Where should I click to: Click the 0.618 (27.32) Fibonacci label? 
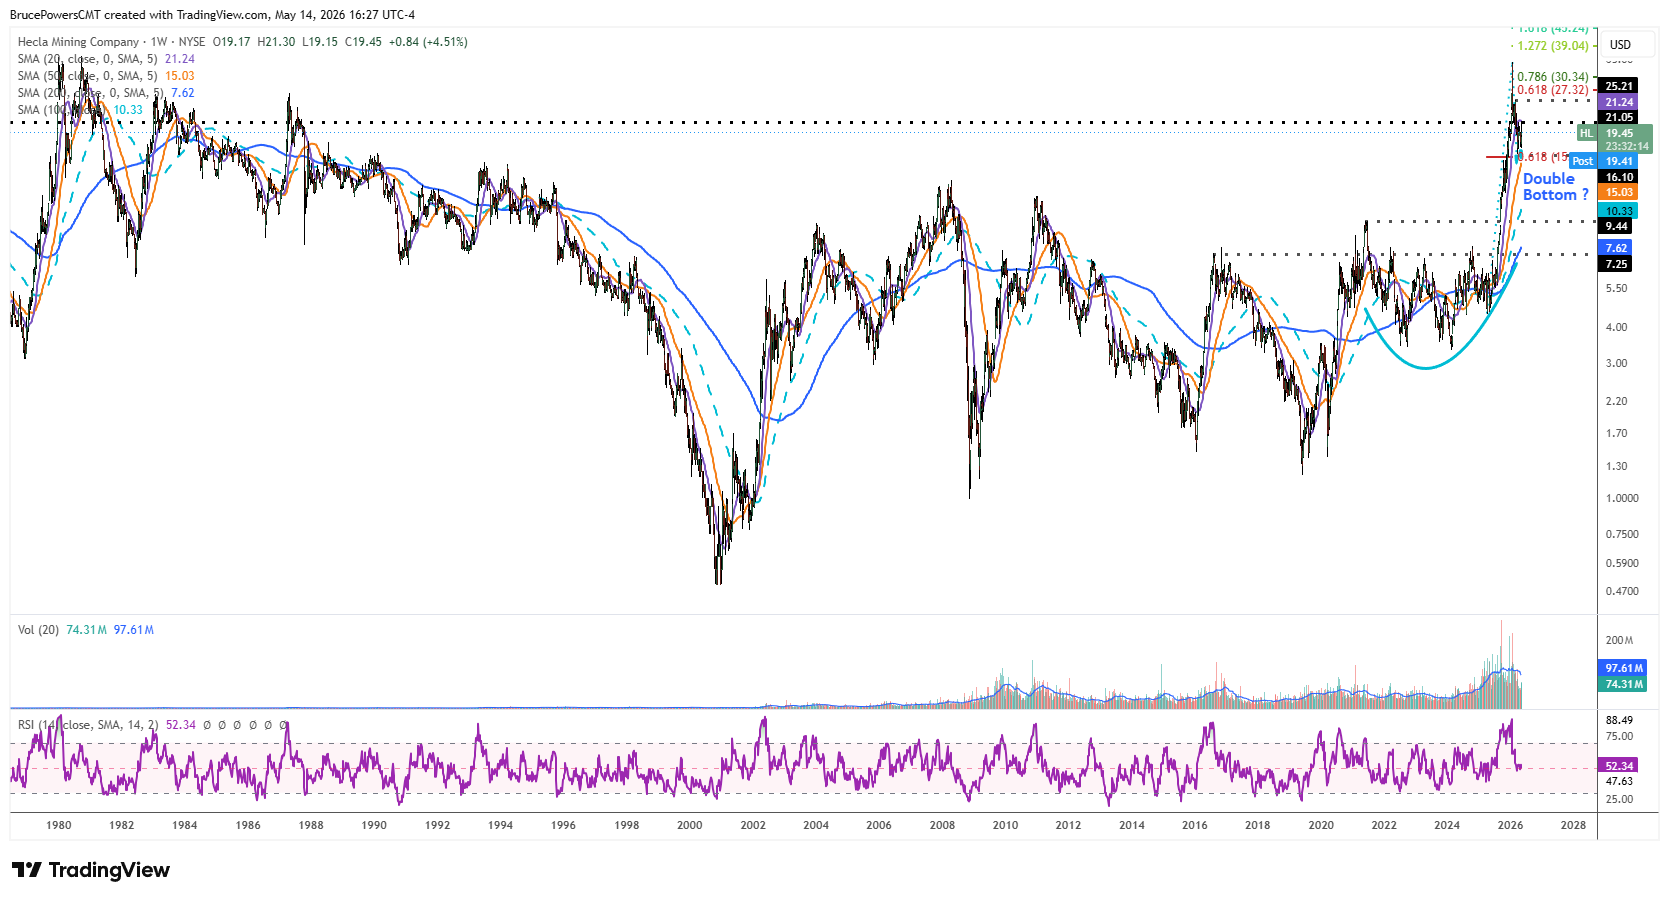[1552, 90]
